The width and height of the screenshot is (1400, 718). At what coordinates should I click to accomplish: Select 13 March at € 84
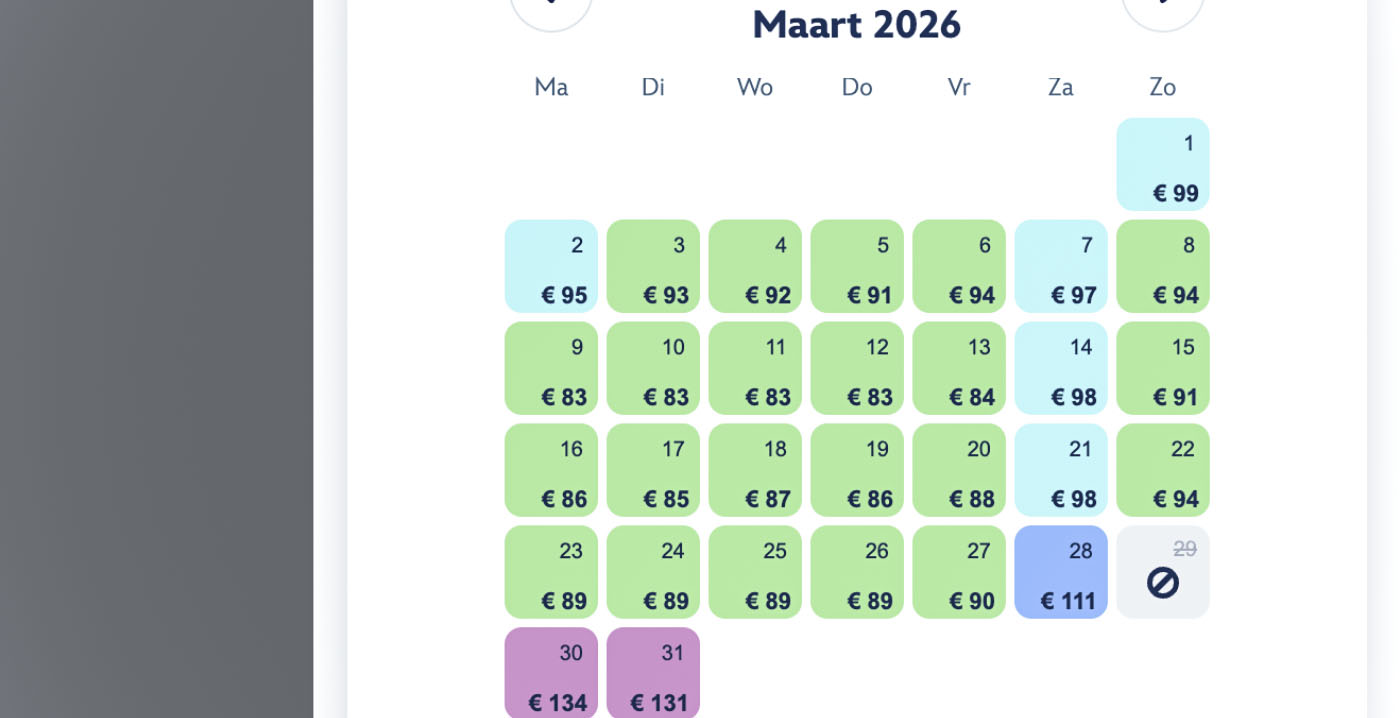959,369
